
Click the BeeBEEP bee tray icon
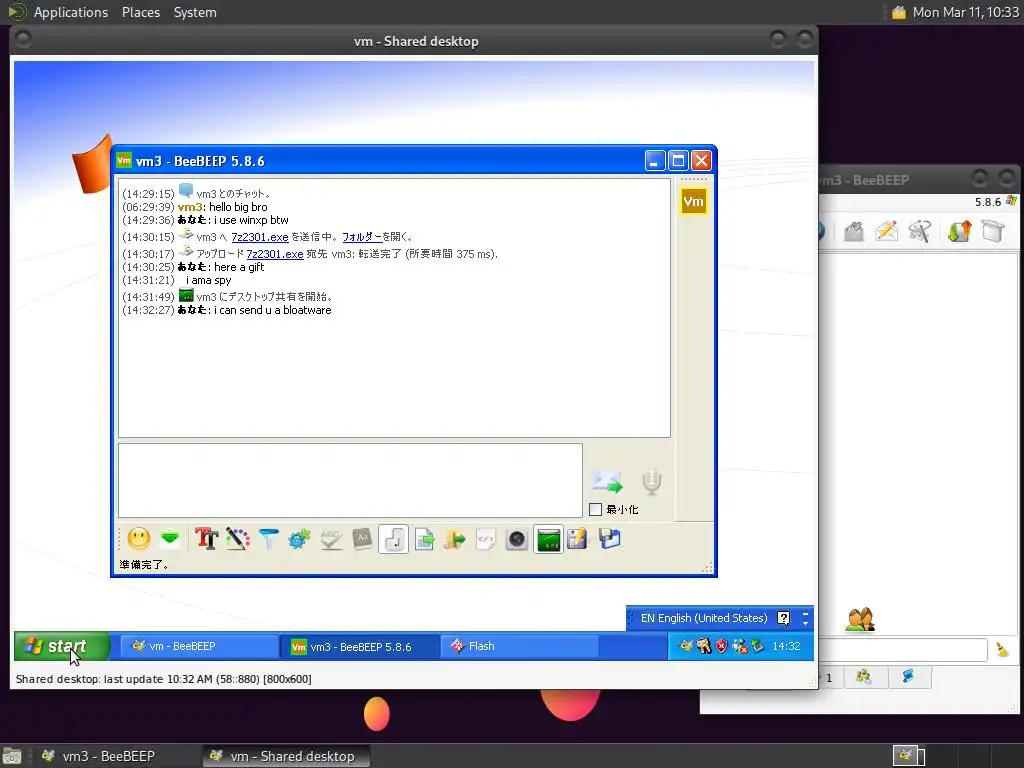pos(686,647)
